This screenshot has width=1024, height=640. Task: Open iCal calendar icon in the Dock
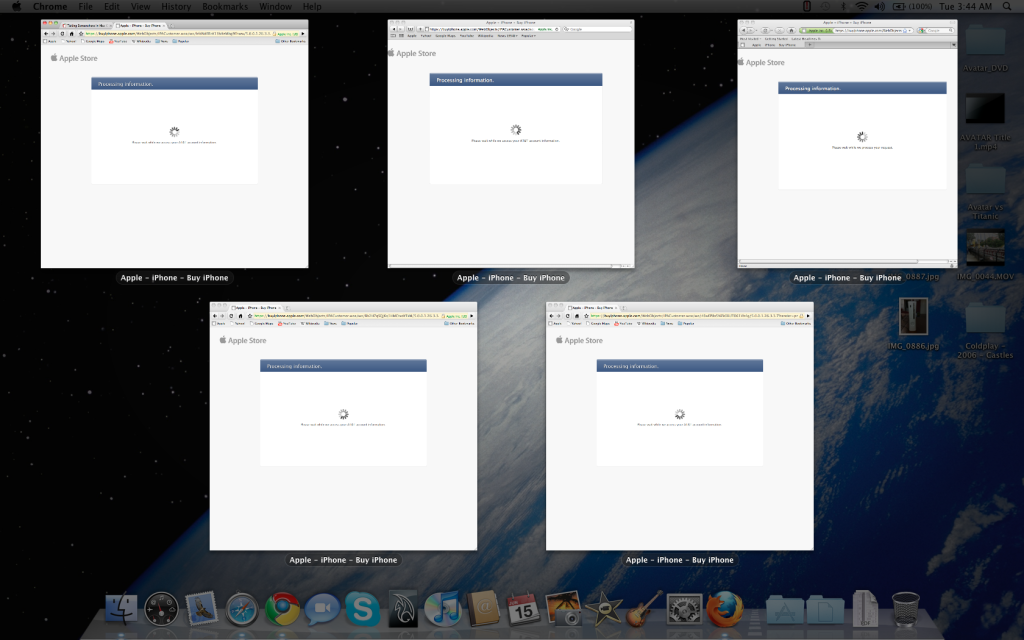(x=523, y=609)
